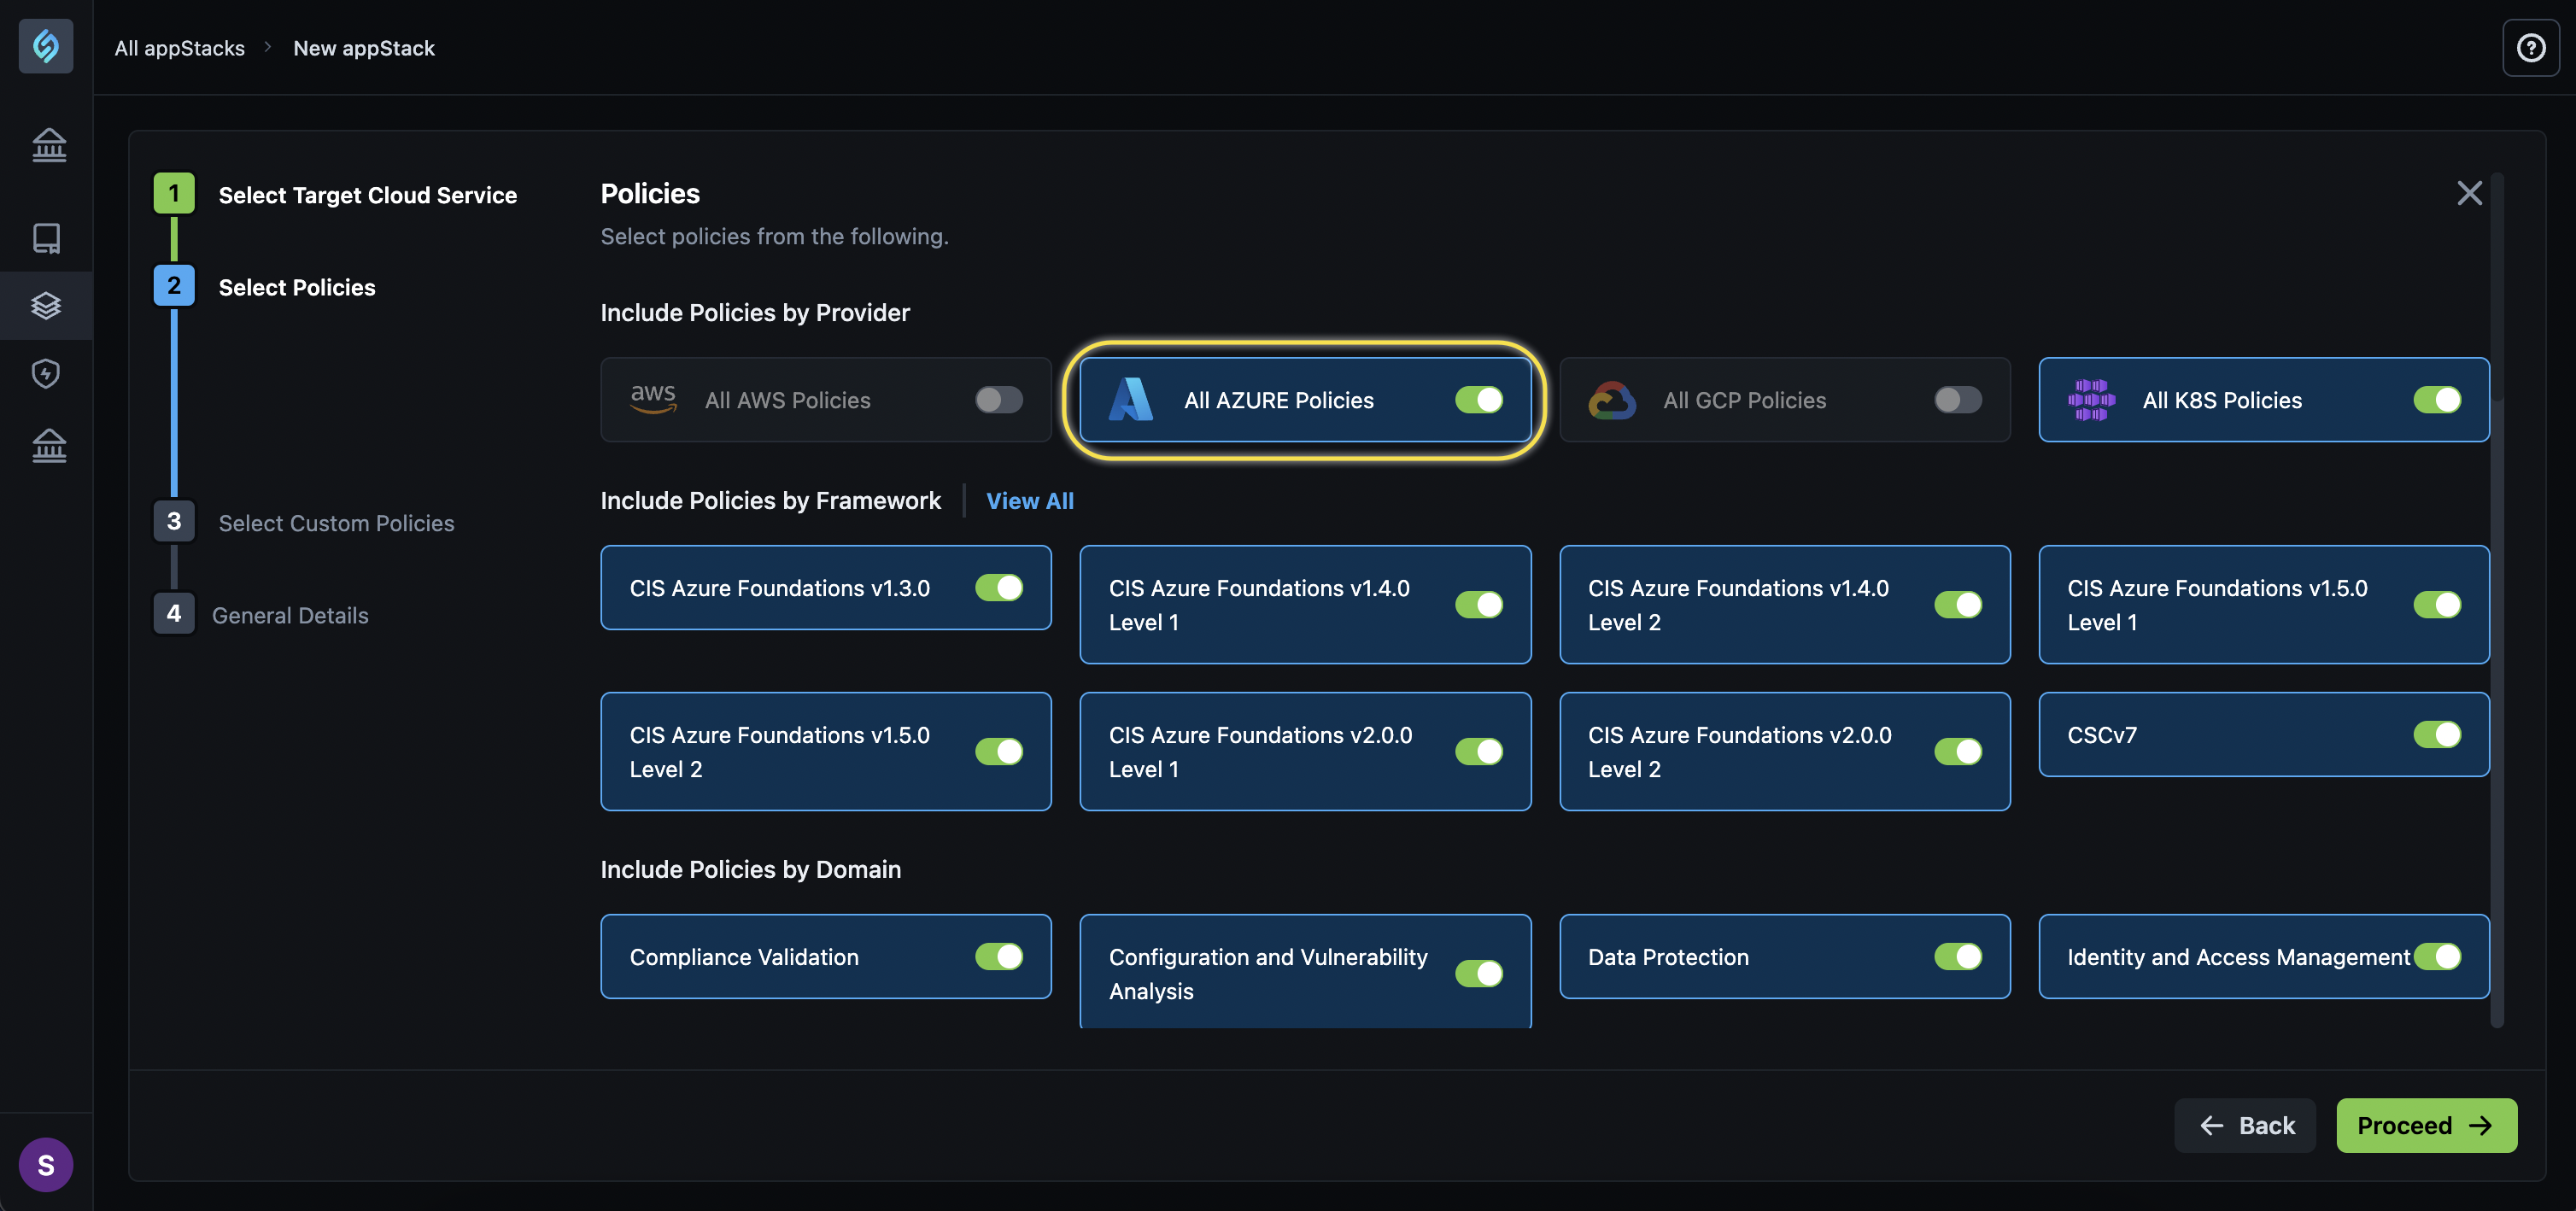Click the help question mark icon
The width and height of the screenshot is (2576, 1211).
tap(2531, 48)
